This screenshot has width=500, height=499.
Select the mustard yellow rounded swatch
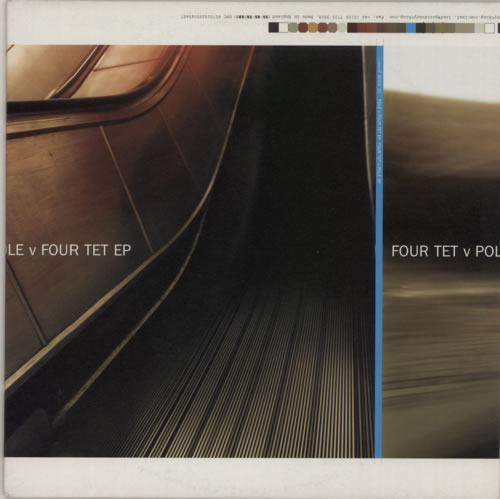click(x=313, y=28)
